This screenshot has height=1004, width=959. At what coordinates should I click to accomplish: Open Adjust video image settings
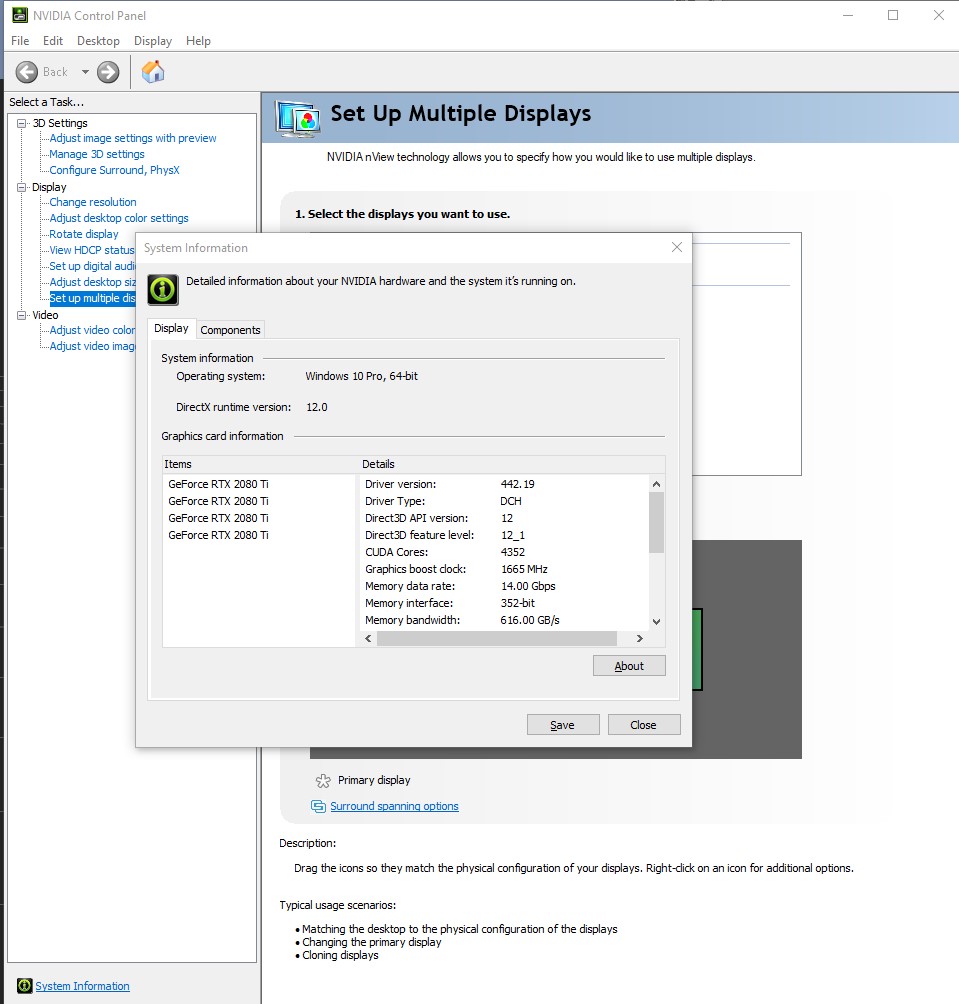(92, 346)
